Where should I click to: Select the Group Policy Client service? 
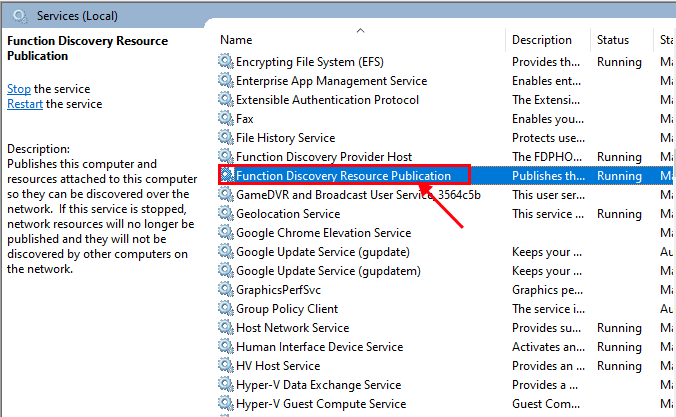click(x=288, y=309)
